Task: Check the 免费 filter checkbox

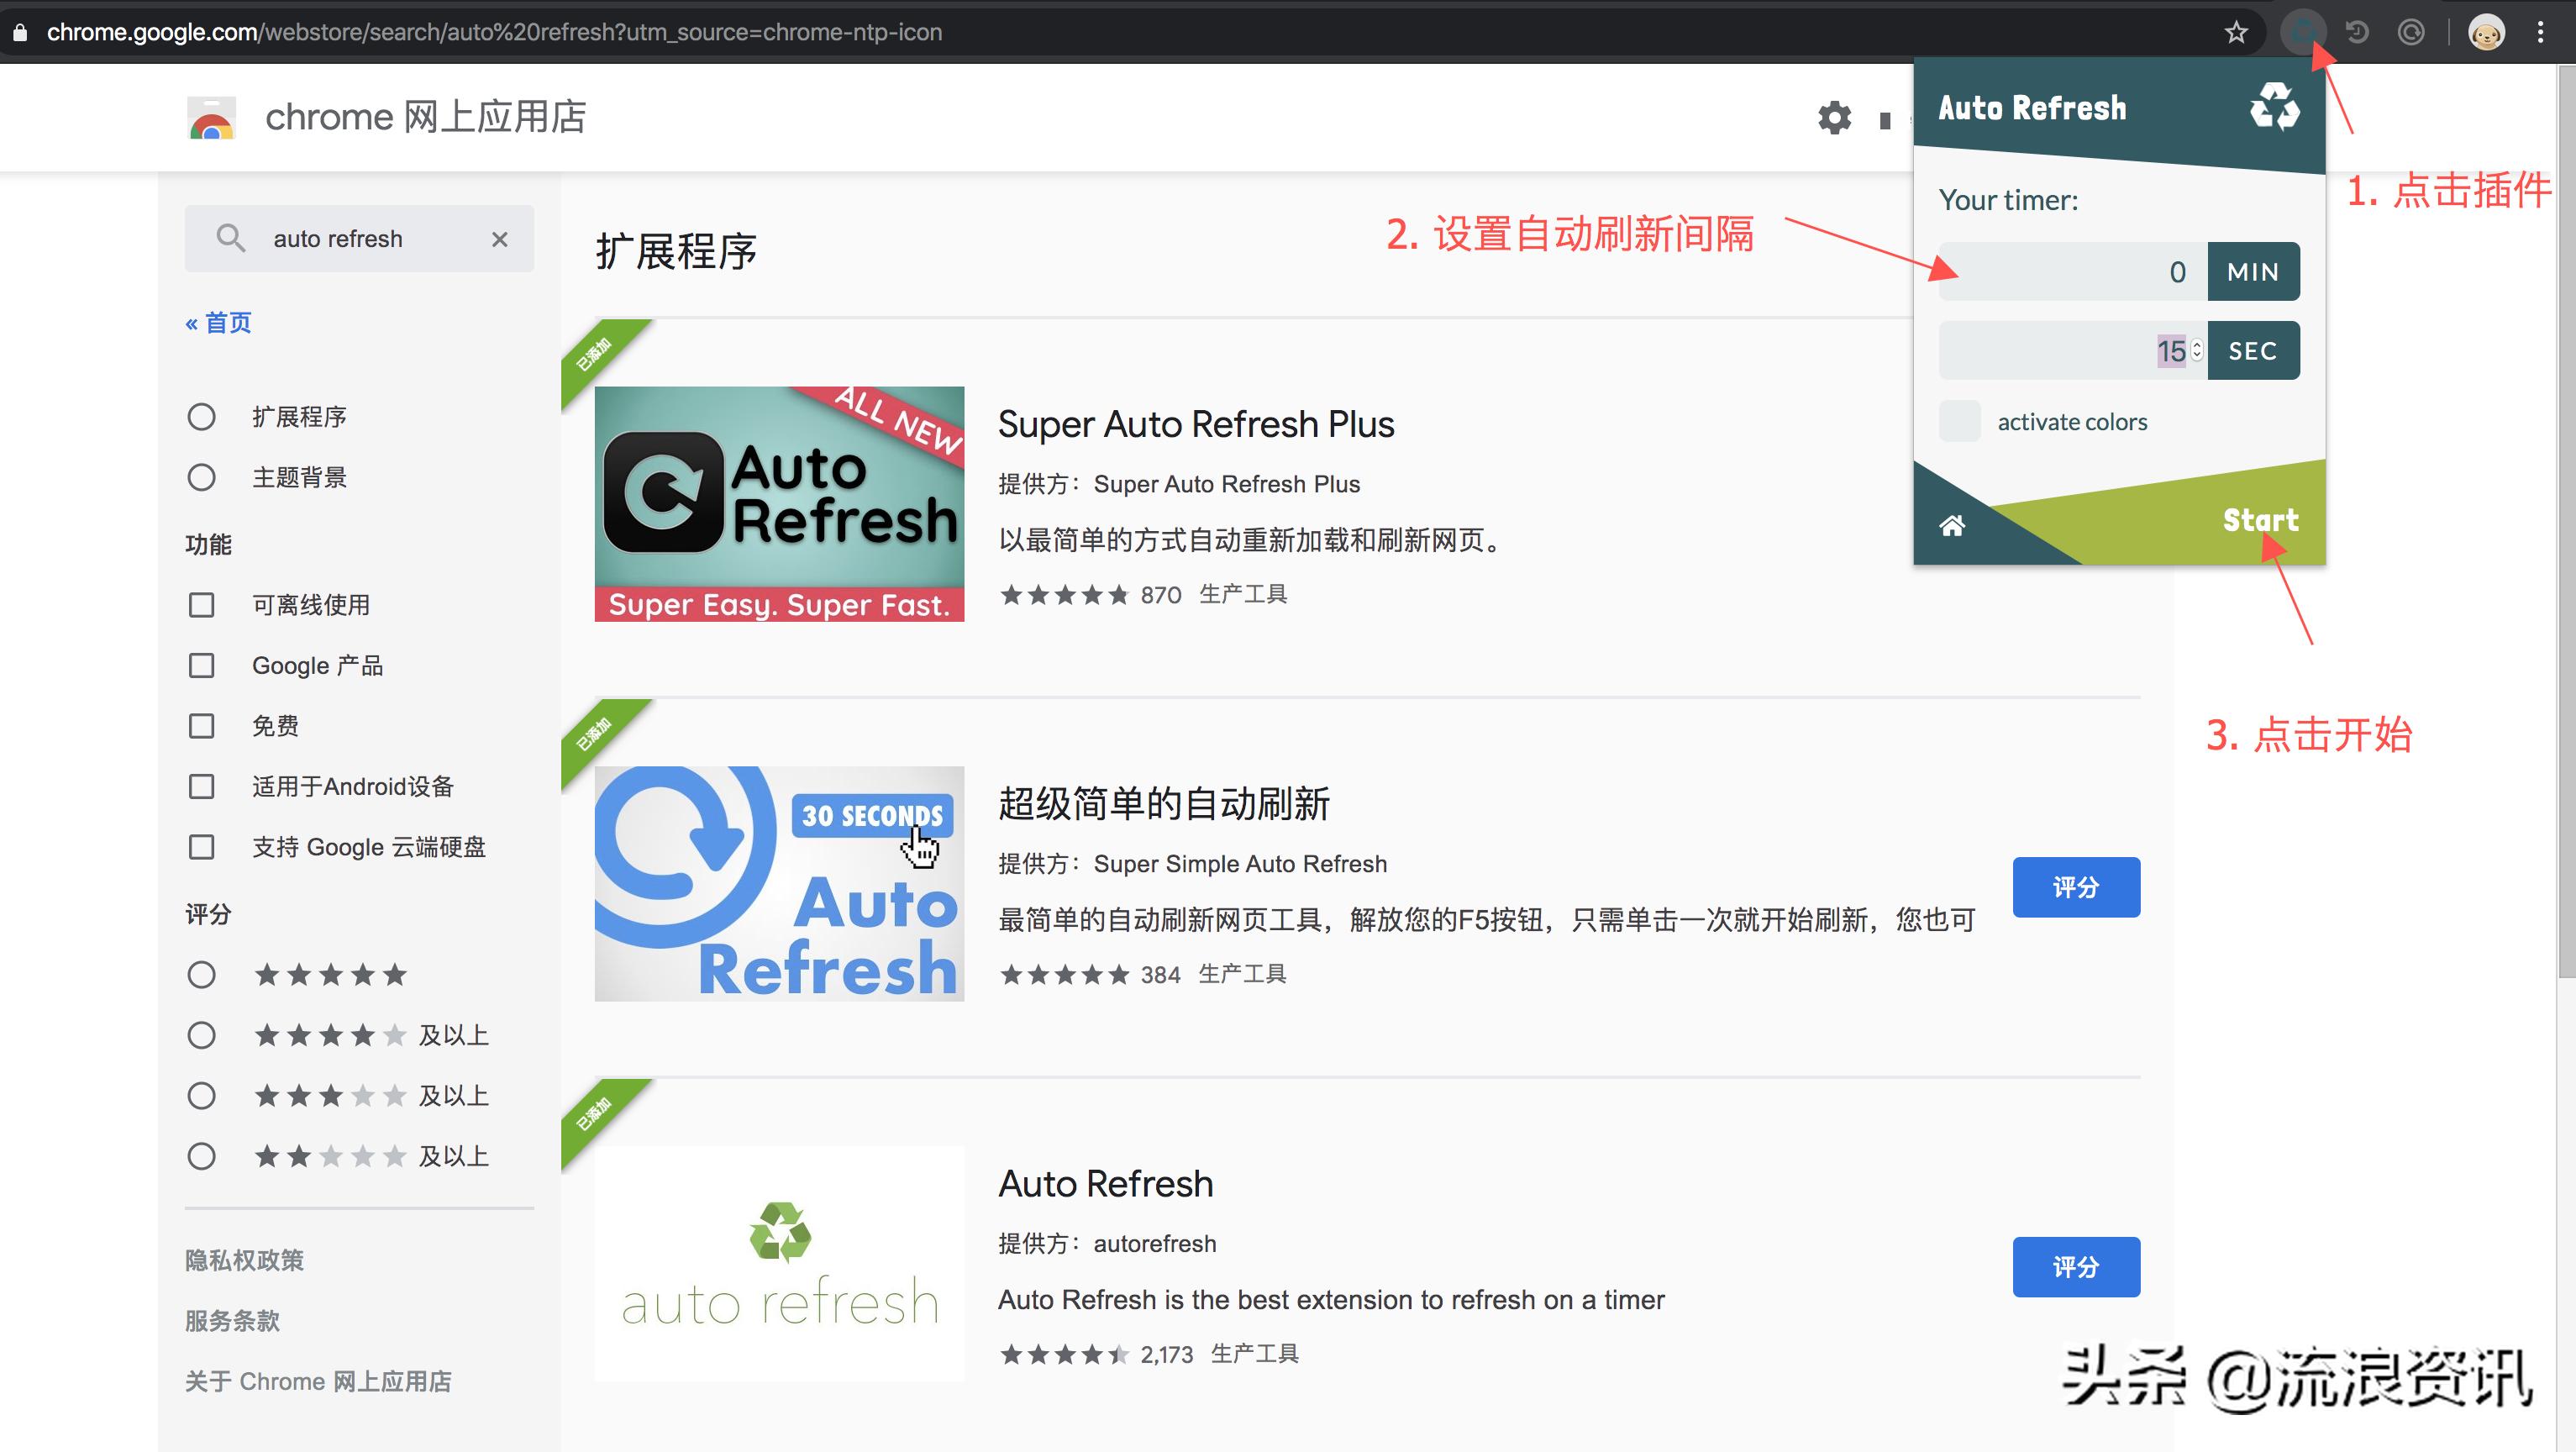Action: (x=202, y=725)
